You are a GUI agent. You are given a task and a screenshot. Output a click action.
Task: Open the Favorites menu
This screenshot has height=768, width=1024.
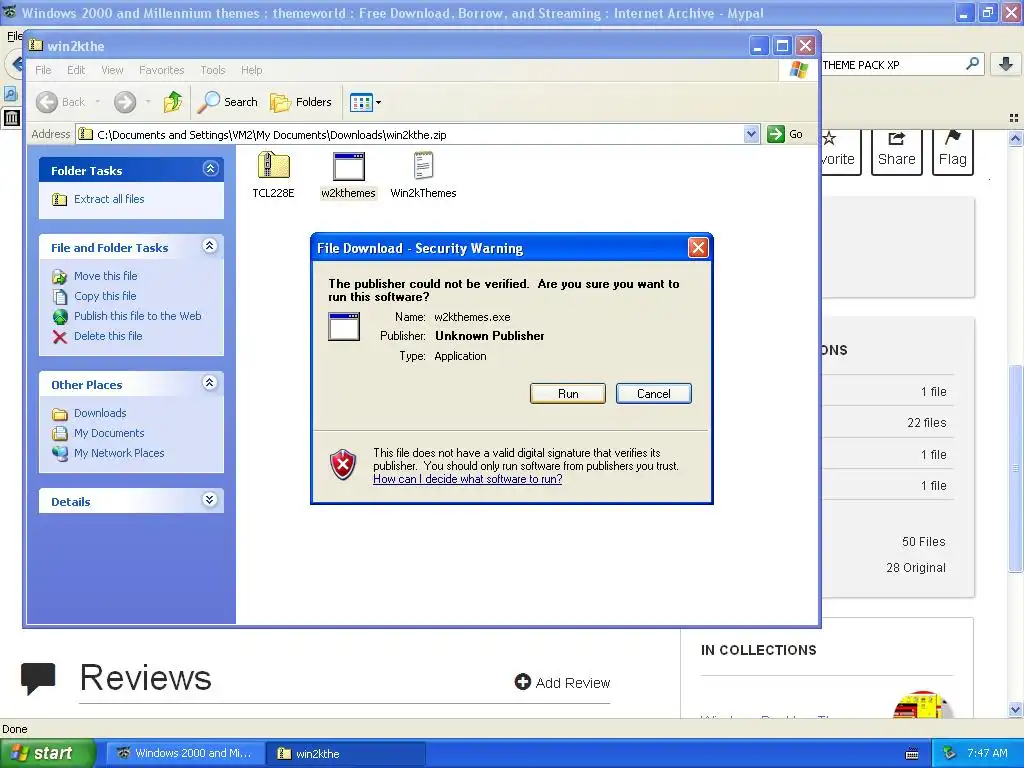161,70
